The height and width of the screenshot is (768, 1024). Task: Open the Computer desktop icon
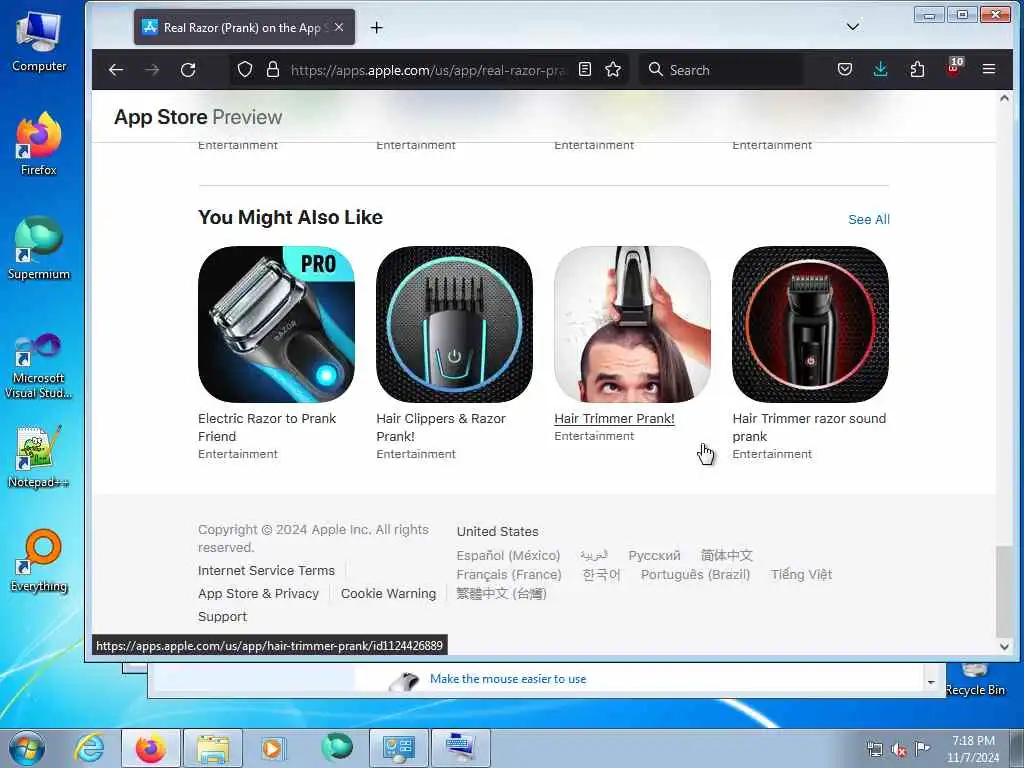[39, 42]
